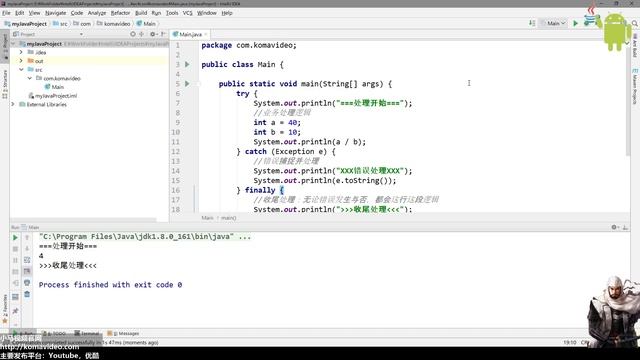Viewport: 640px width, 360px height.
Task: Toggle scroll to end in Run console
Action: [27, 271]
